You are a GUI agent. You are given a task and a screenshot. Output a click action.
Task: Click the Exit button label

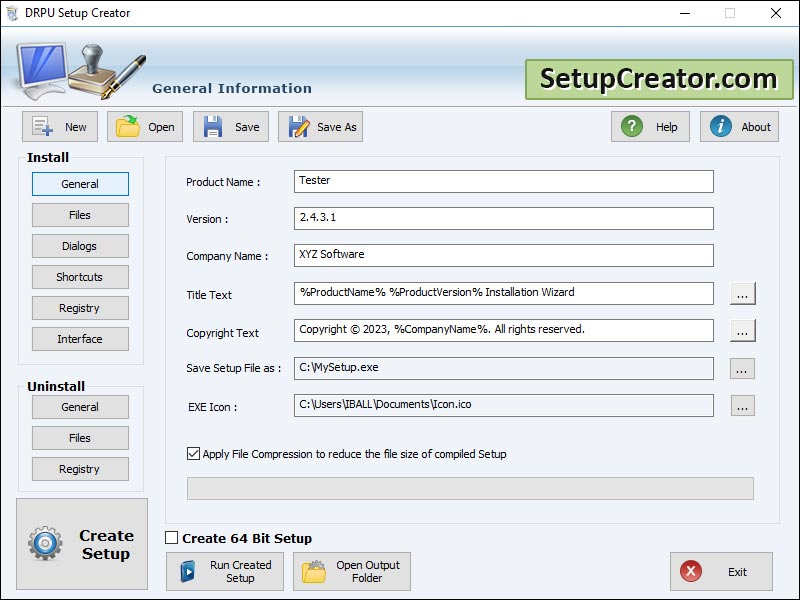point(737,572)
